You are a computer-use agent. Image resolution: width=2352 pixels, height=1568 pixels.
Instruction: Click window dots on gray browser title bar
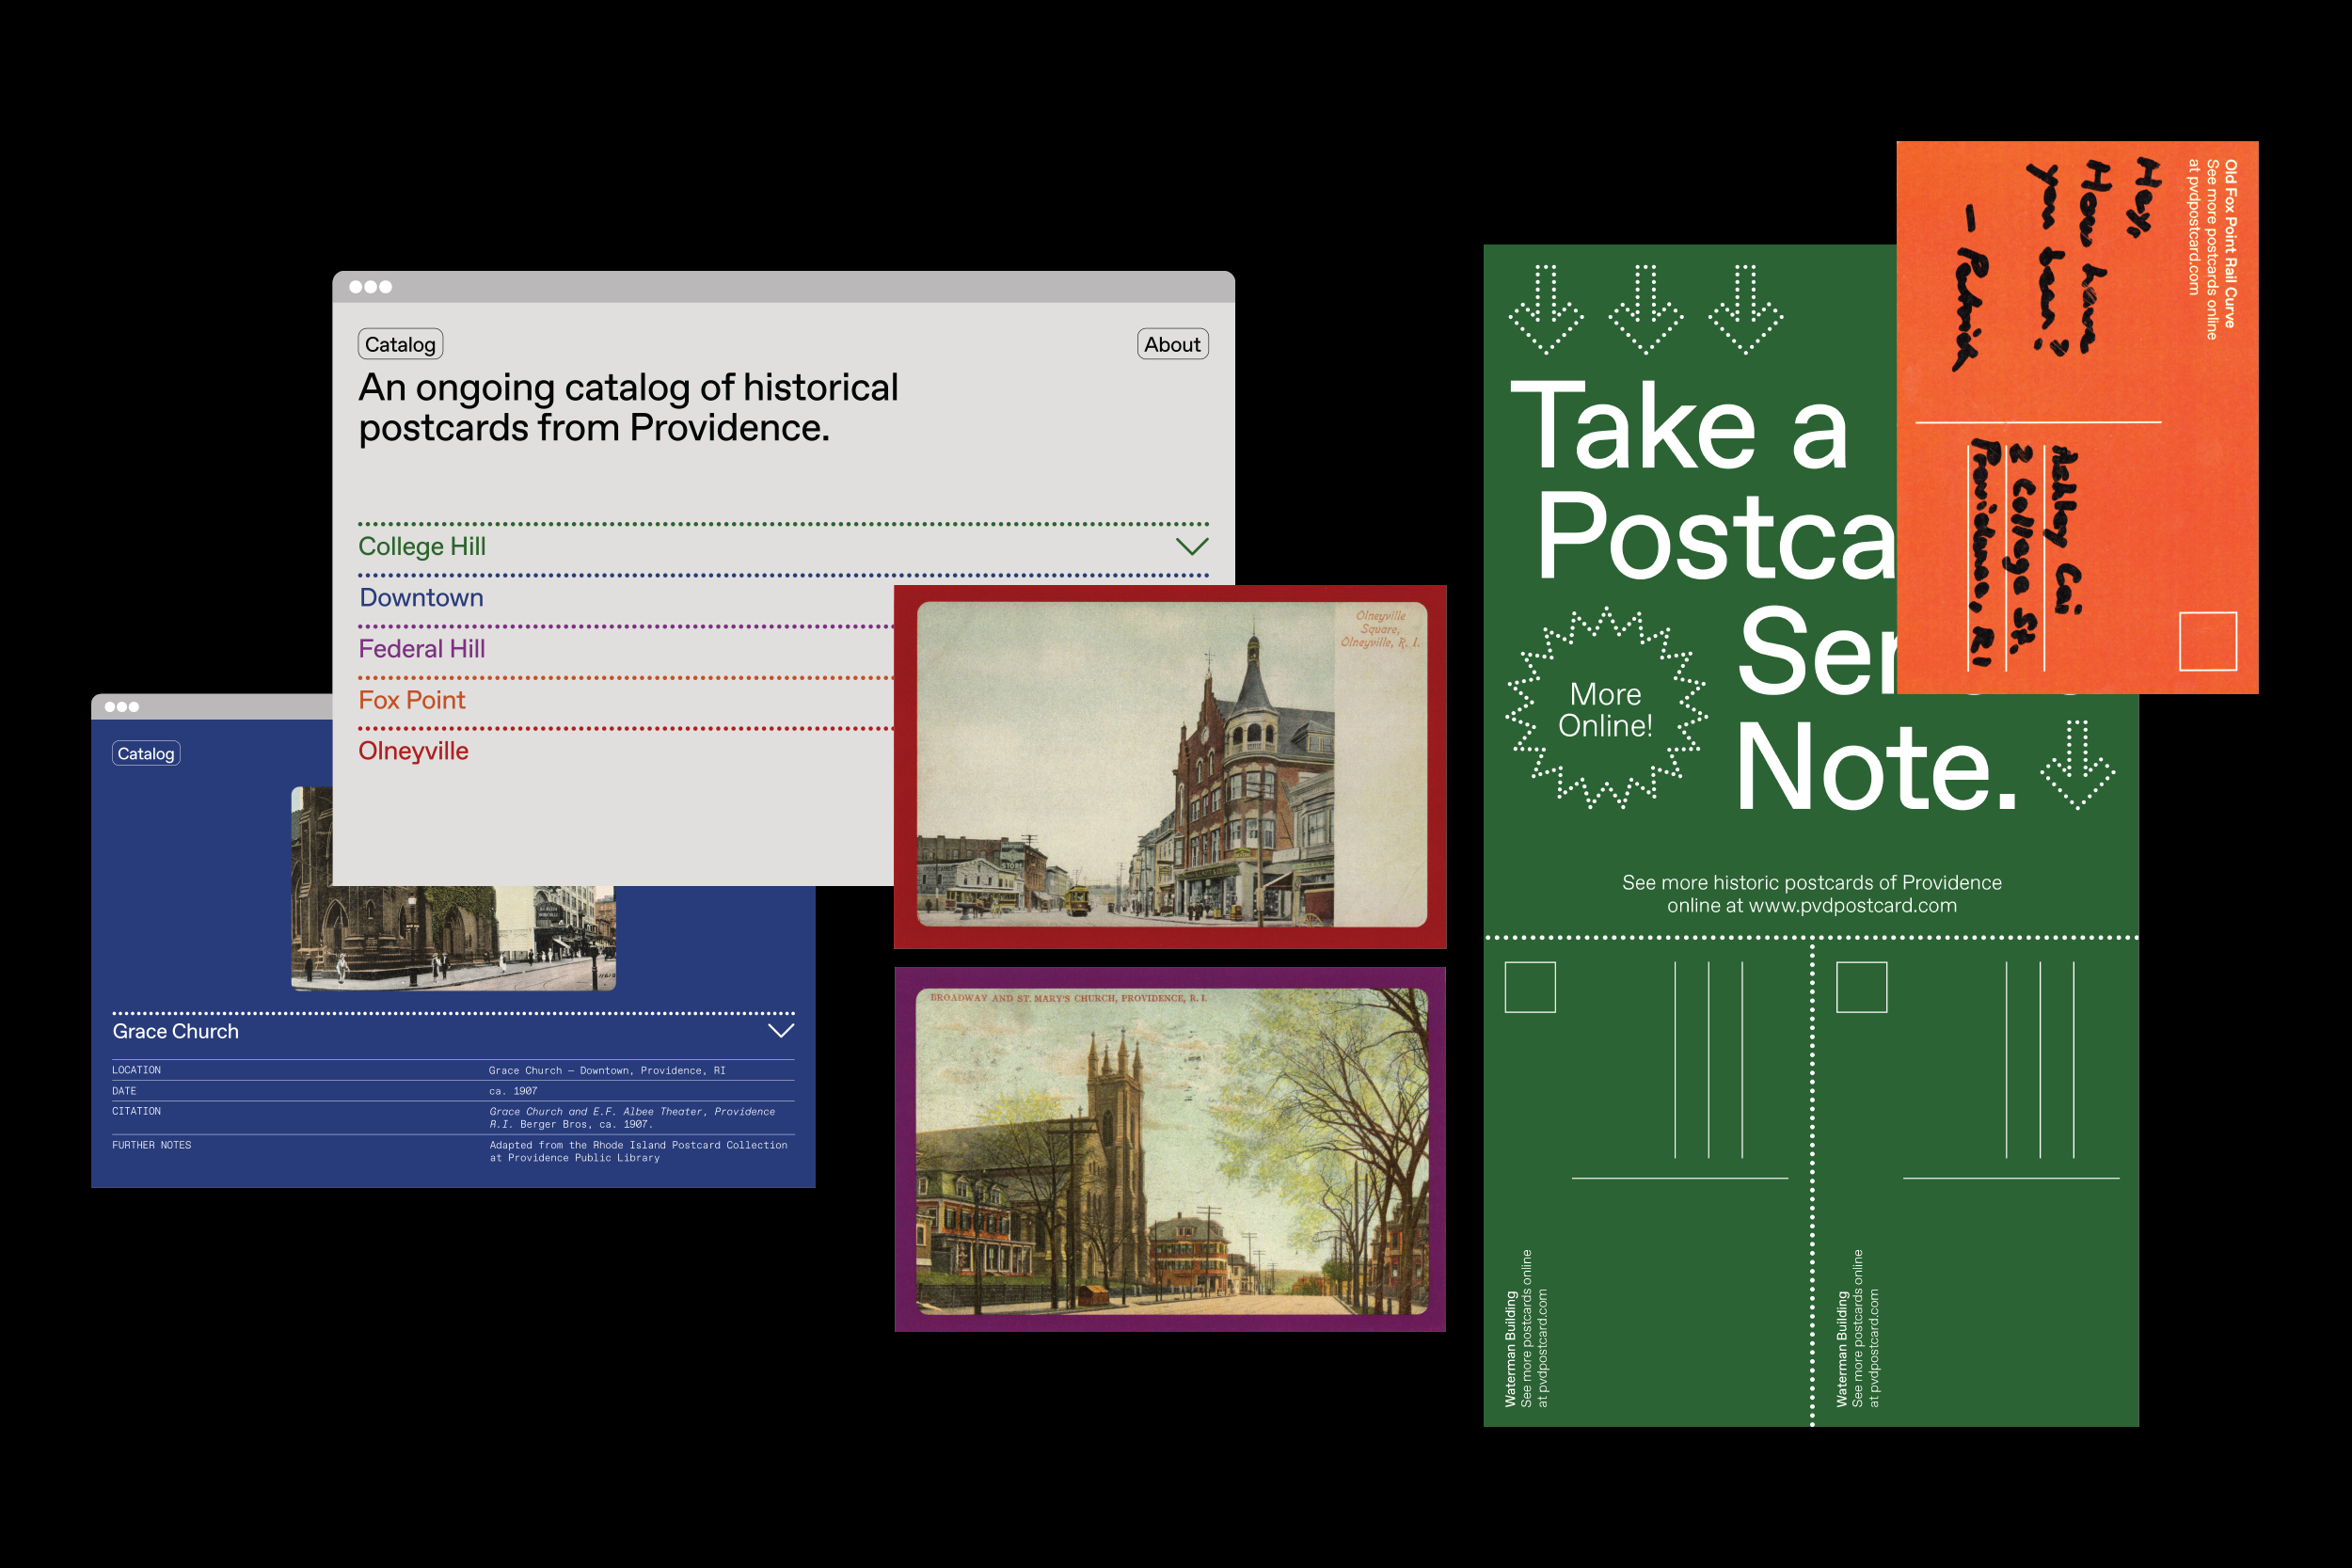pos(370,287)
